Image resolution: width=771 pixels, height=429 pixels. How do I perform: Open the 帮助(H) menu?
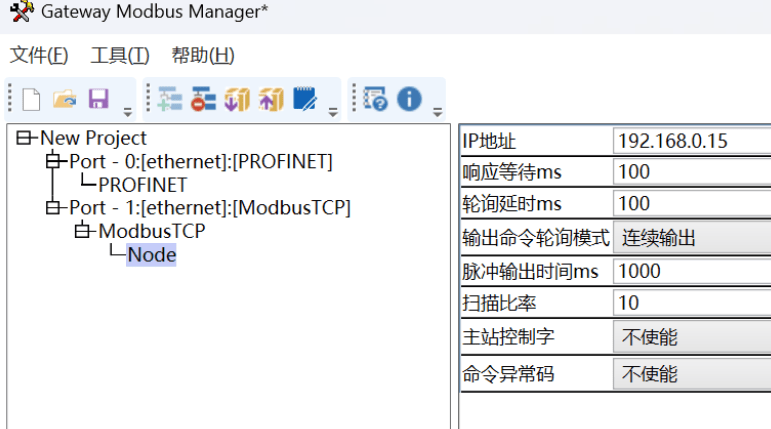203,55
